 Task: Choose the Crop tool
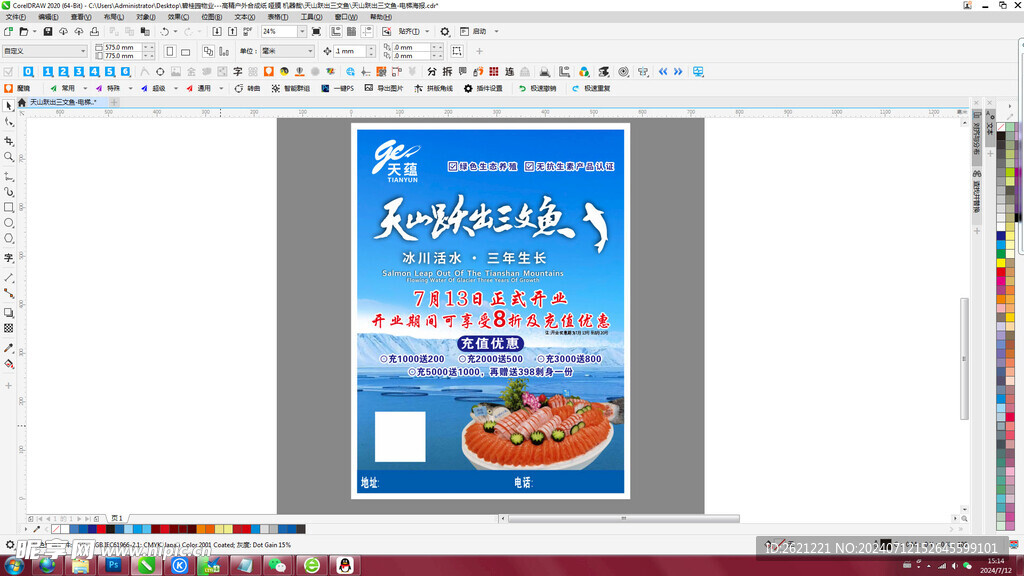[8, 140]
